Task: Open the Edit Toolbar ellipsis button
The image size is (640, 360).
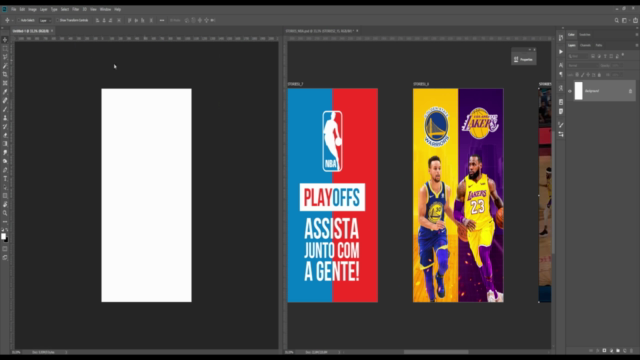Action: tap(5, 222)
